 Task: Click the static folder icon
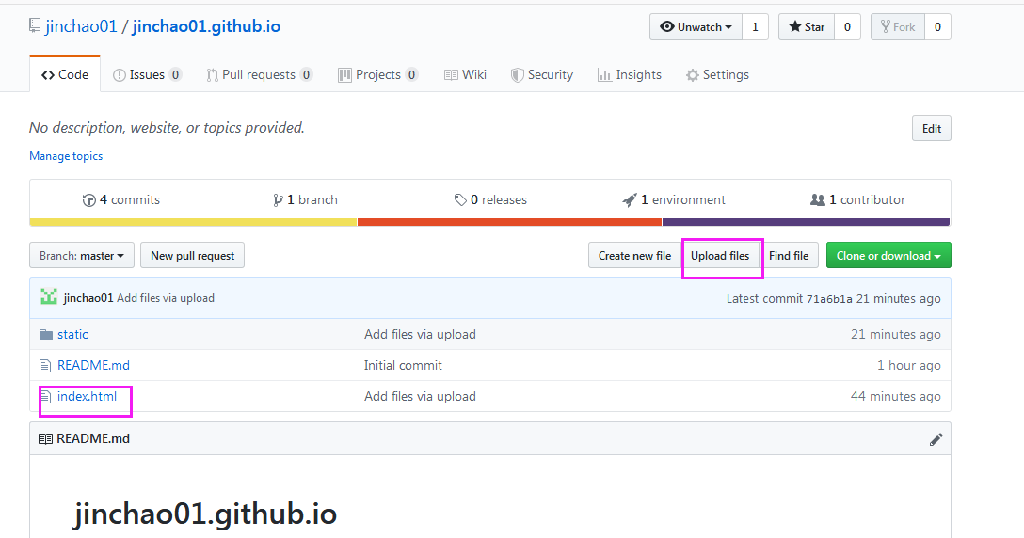click(x=46, y=334)
